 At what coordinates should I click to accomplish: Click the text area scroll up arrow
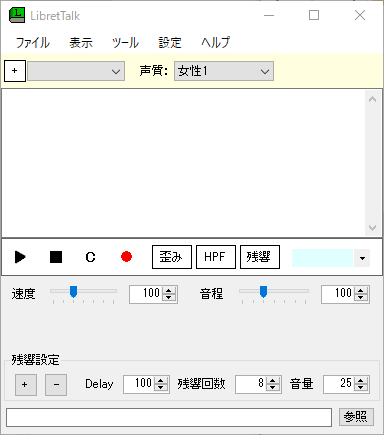click(x=373, y=99)
